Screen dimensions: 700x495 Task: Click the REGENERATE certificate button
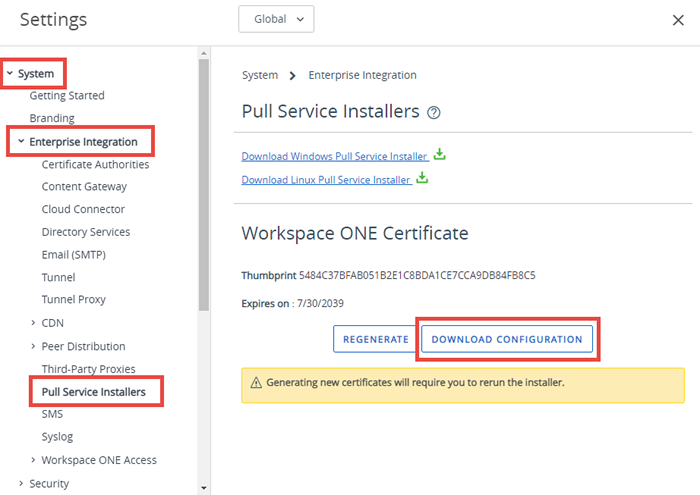click(375, 339)
